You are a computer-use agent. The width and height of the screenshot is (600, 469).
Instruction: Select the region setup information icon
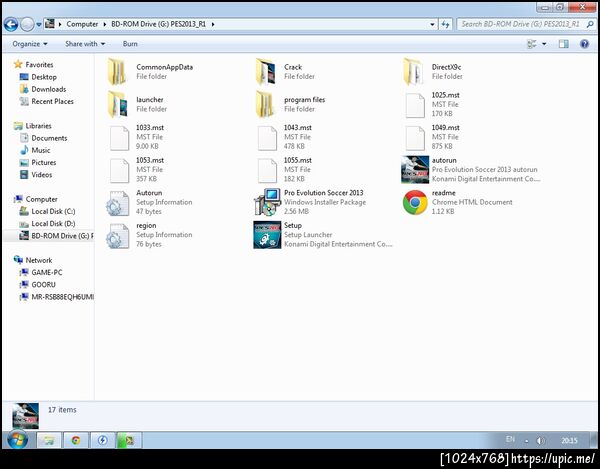(x=118, y=236)
